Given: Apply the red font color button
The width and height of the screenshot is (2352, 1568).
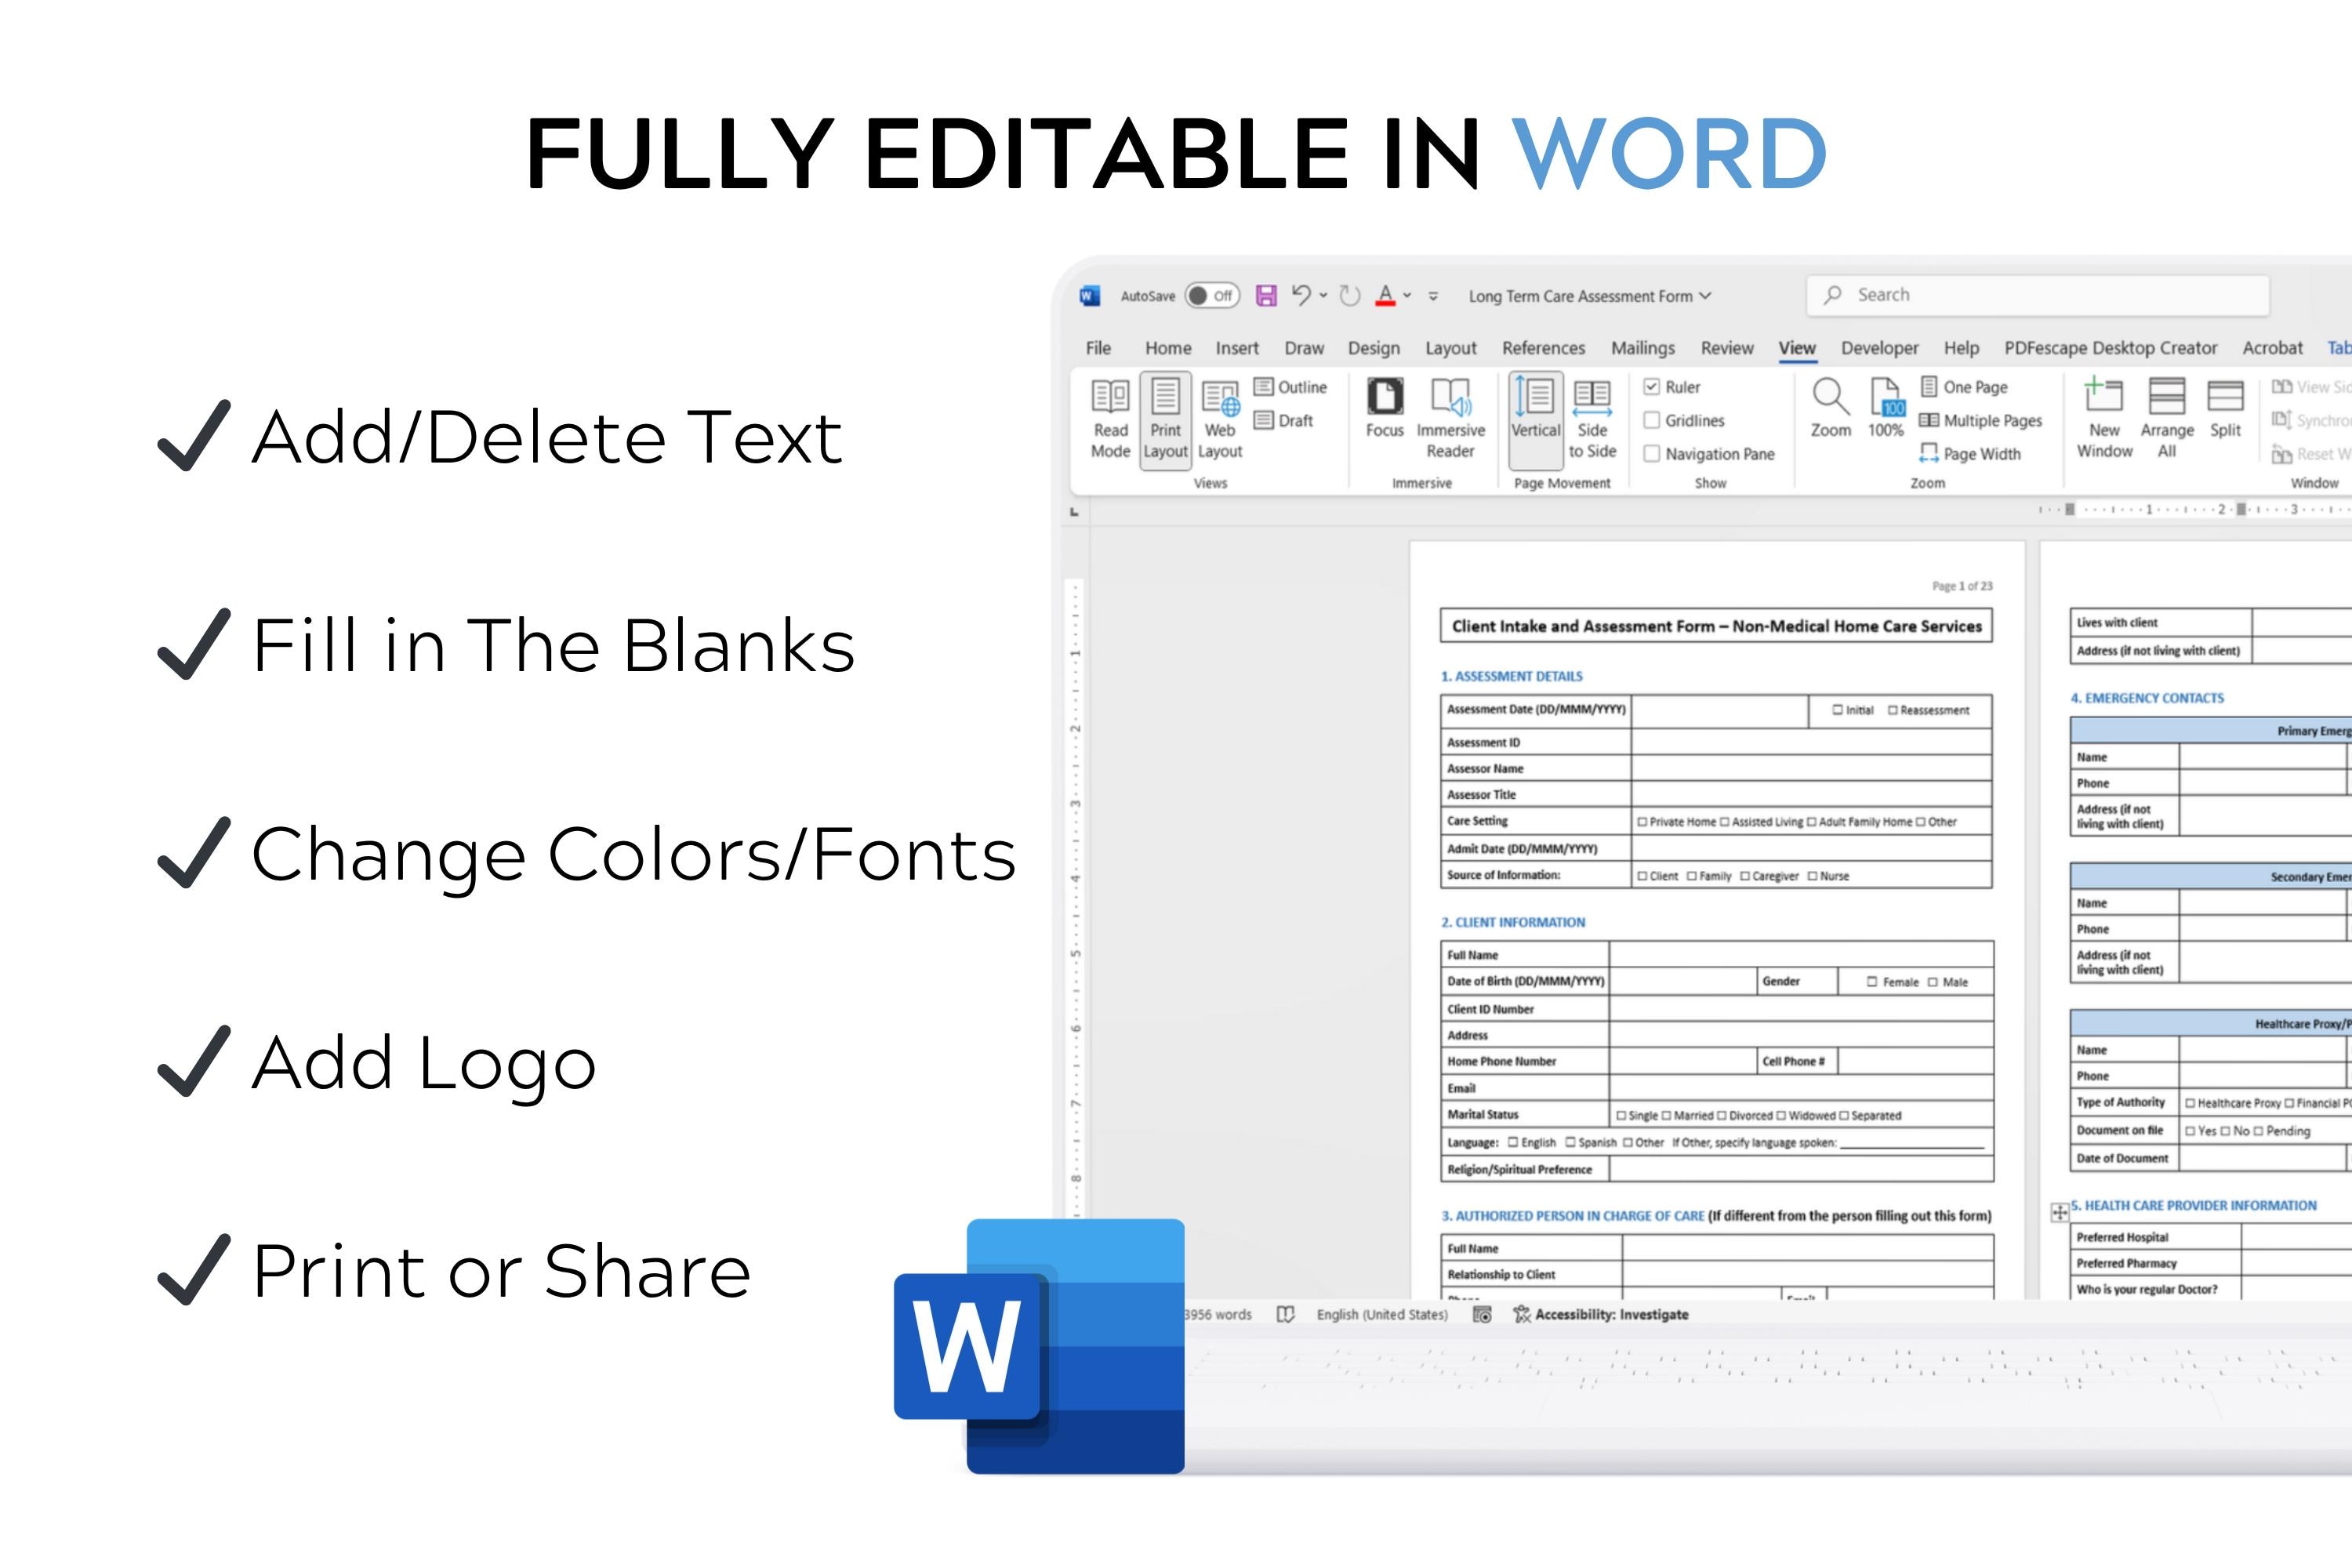Looking at the screenshot, I should [x=1385, y=295].
